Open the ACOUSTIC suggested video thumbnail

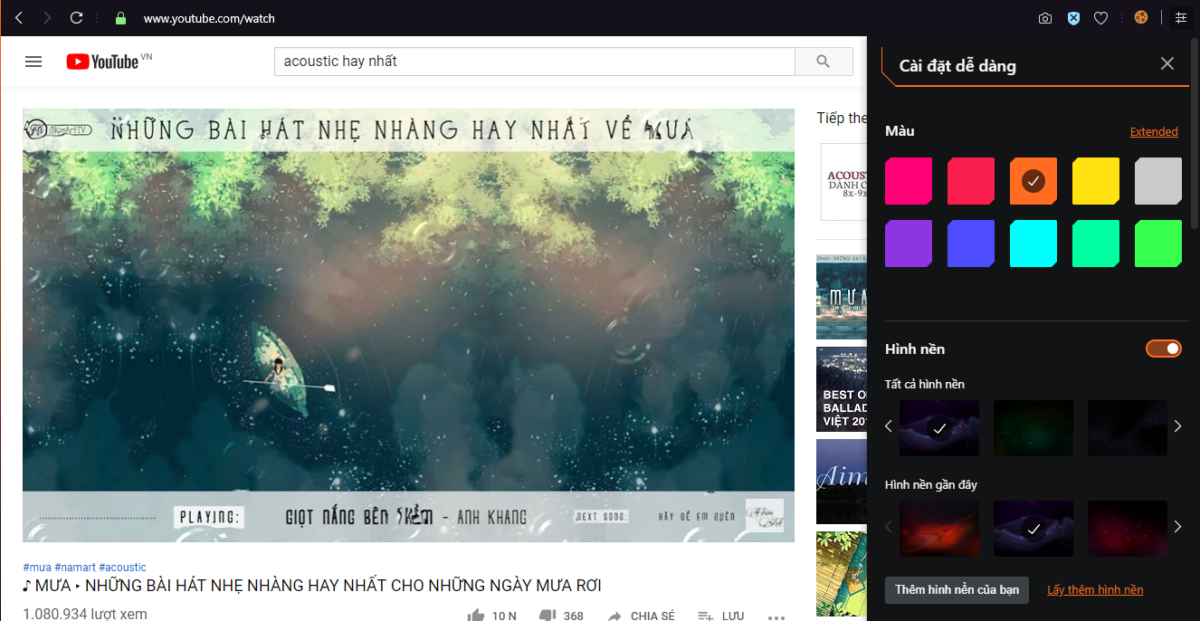[x=843, y=181]
